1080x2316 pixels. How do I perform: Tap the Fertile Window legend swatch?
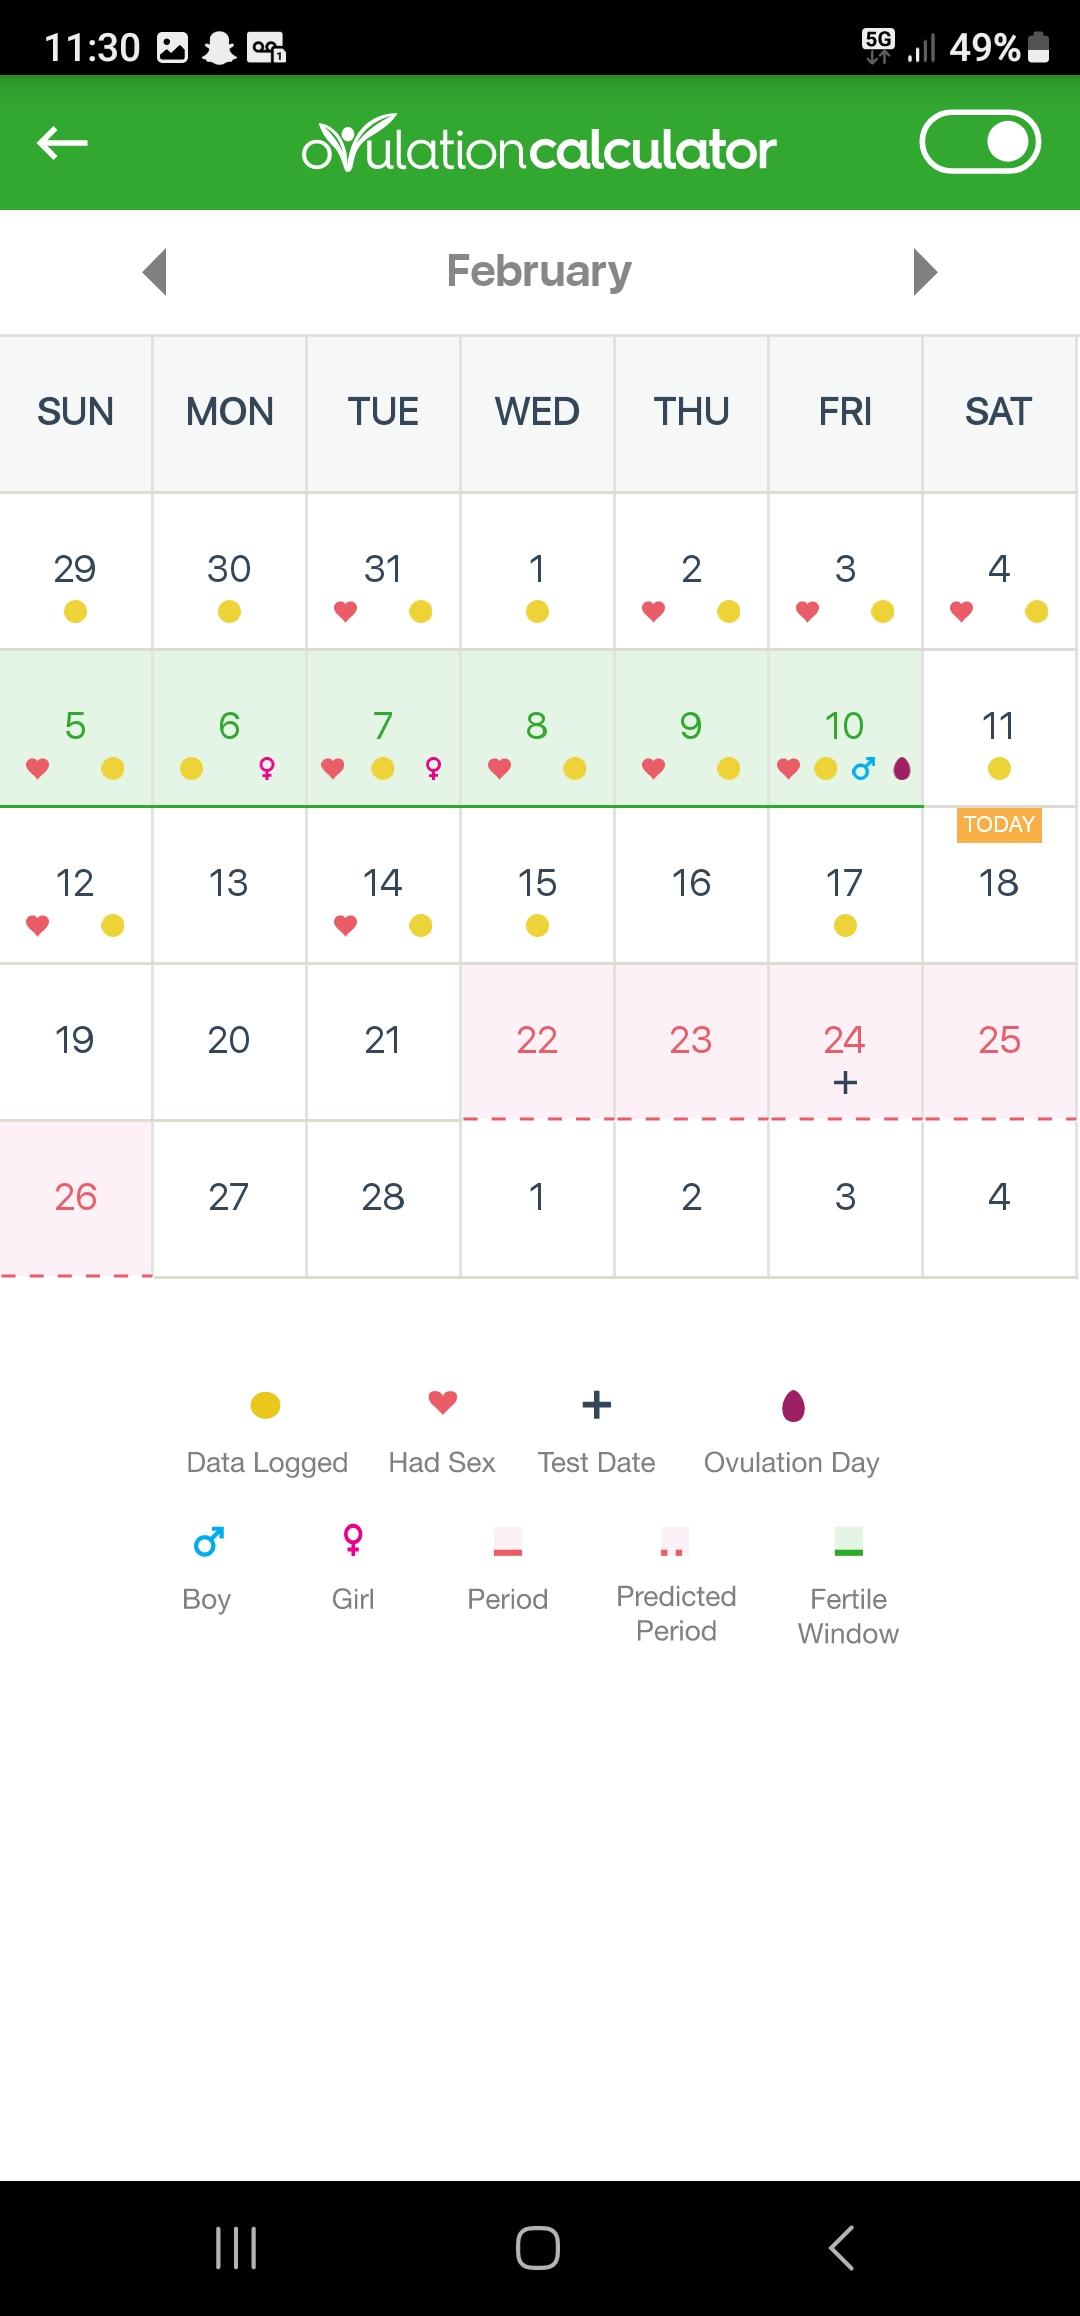tap(848, 1541)
